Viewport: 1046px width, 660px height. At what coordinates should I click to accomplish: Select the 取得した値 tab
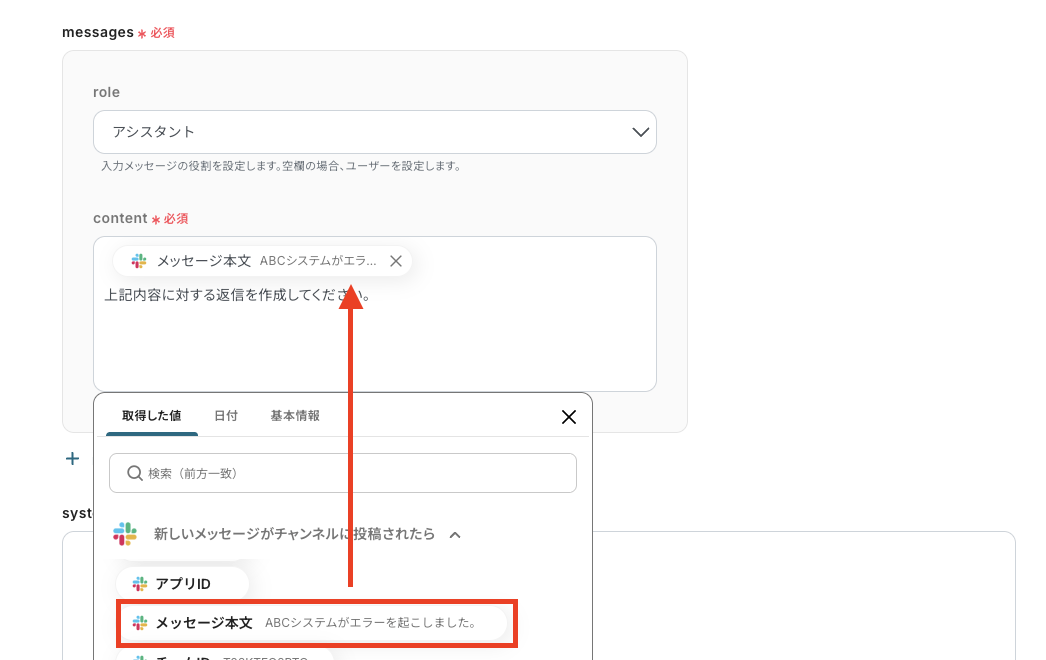151,414
